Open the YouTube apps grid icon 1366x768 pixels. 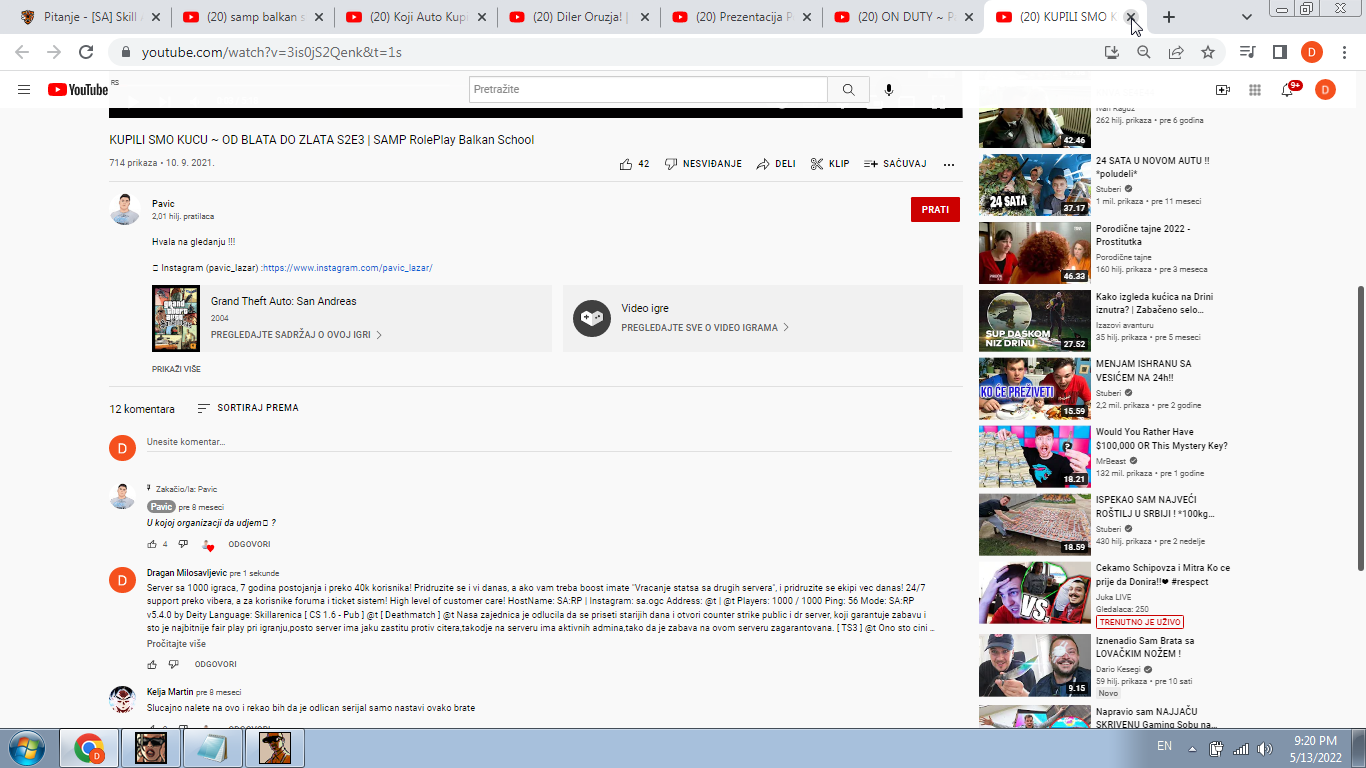(x=1255, y=90)
